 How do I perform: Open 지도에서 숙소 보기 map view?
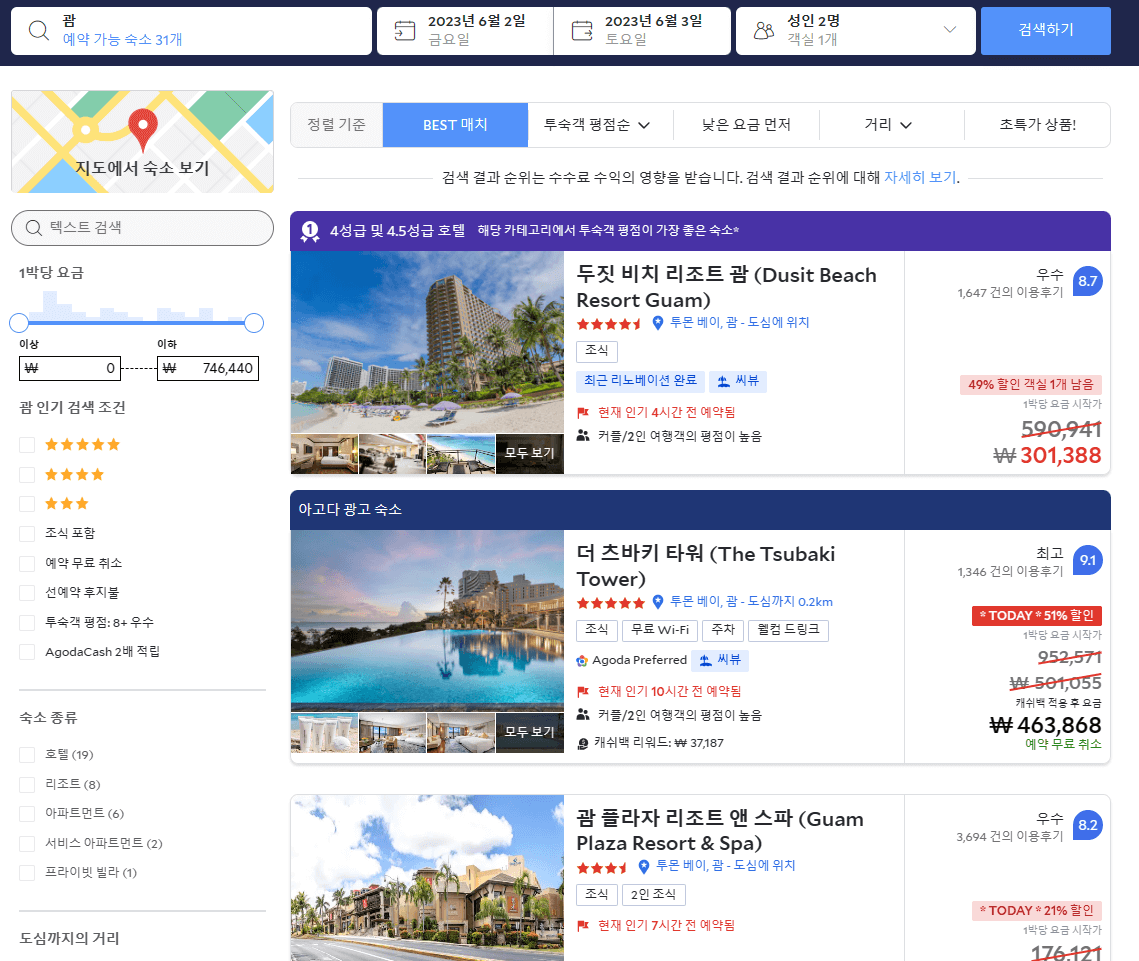[142, 142]
